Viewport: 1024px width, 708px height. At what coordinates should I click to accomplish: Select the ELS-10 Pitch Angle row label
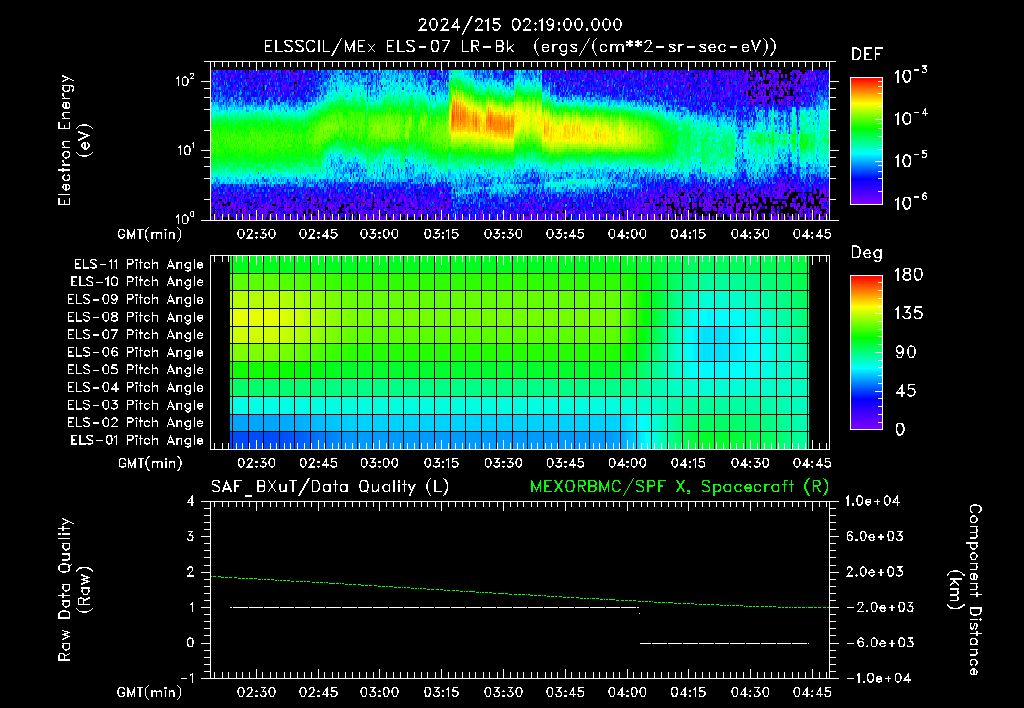[x=137, y=282]
